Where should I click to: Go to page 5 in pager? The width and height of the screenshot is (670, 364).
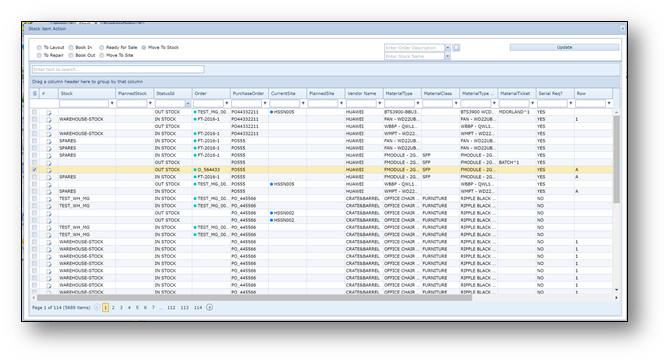click(x=137, y=308)
